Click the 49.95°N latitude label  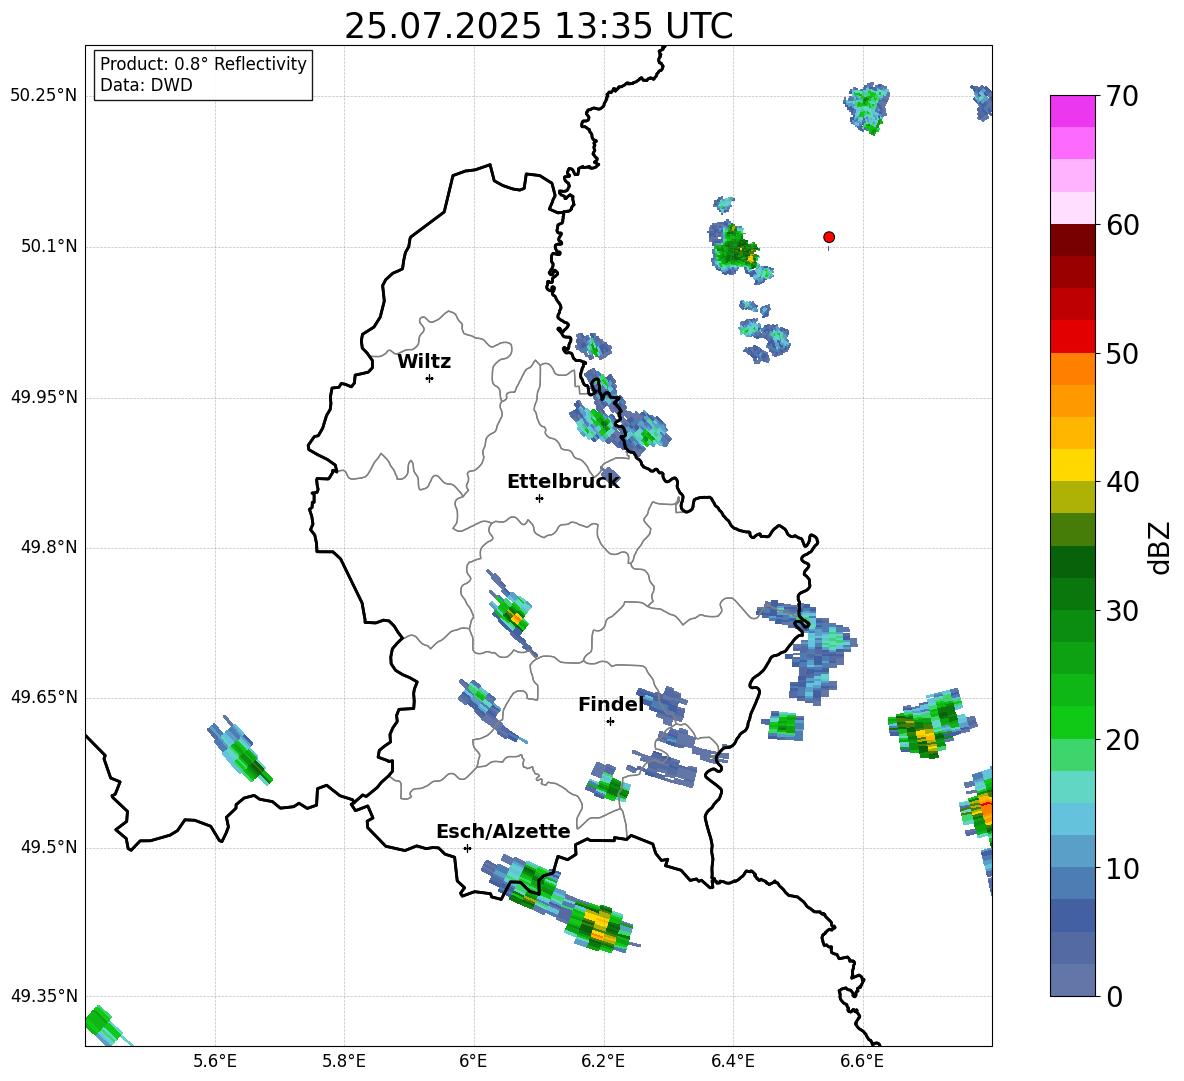pos(44,397)
